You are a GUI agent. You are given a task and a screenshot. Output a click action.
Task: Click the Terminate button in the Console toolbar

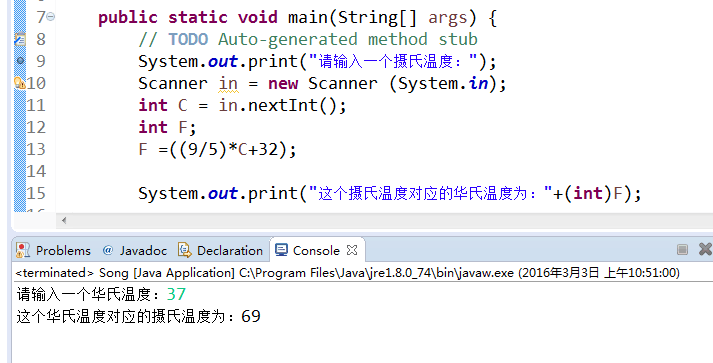point(682,249)
